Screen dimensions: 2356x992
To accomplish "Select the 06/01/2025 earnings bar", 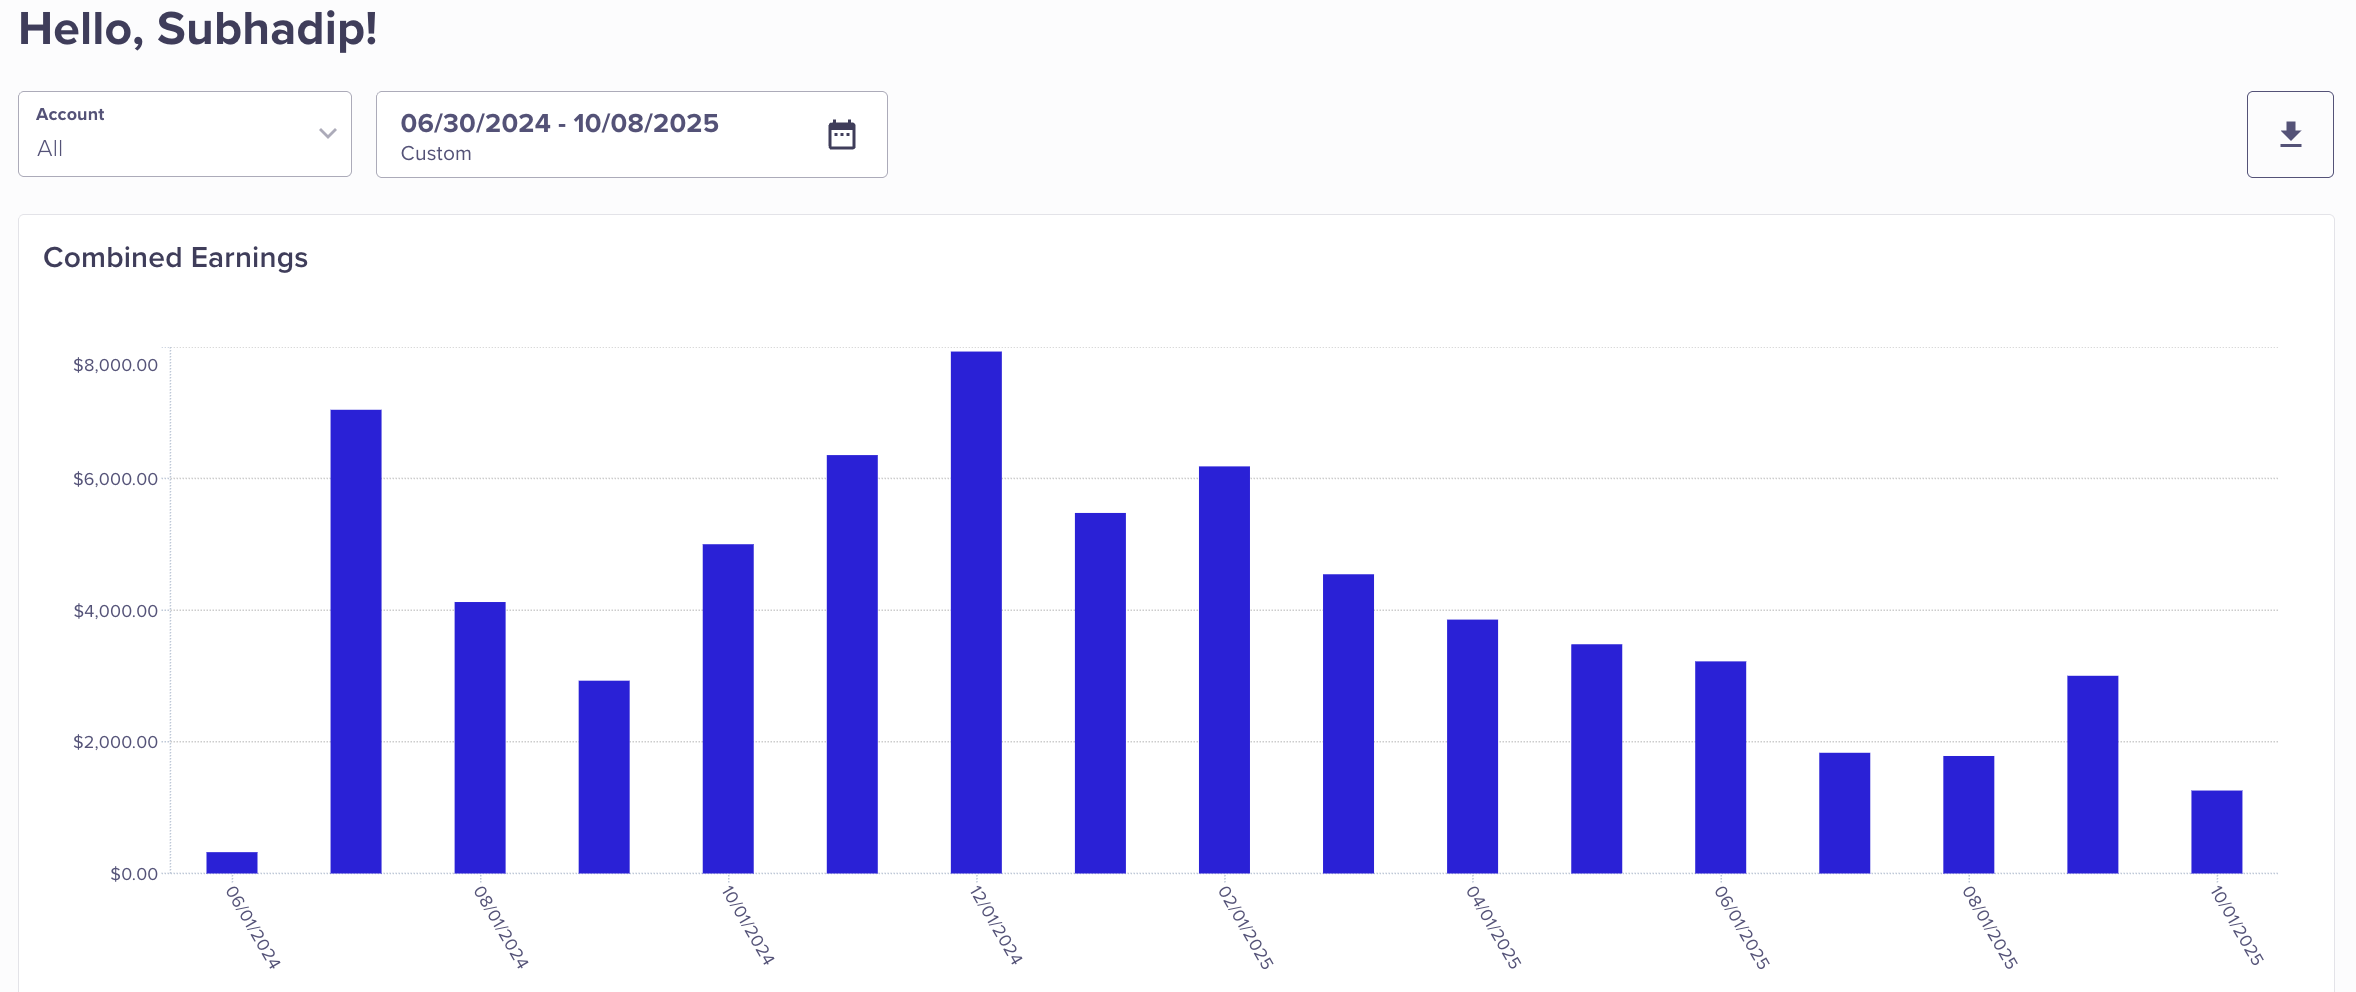I will coord(1720,767).
